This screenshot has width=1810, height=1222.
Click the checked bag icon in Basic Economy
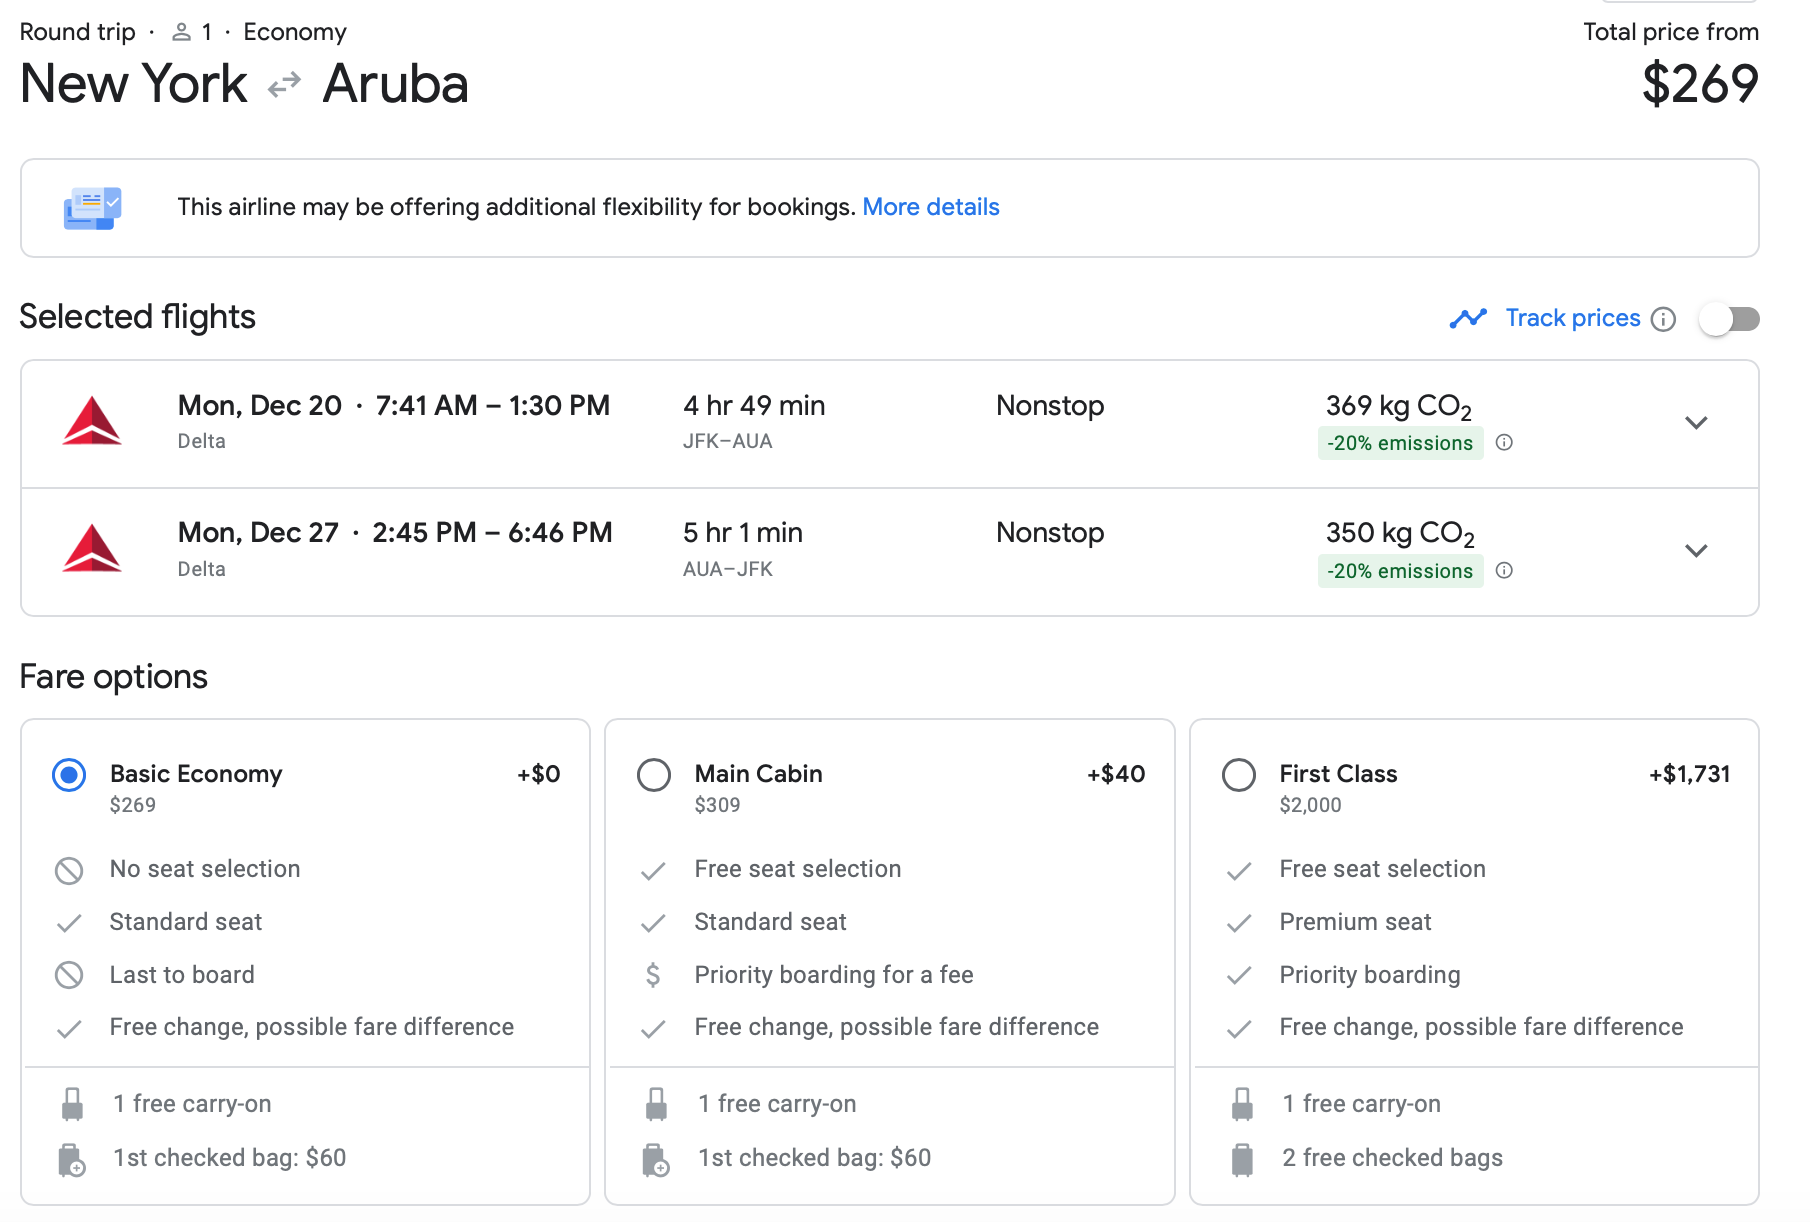click(72, 1159)
